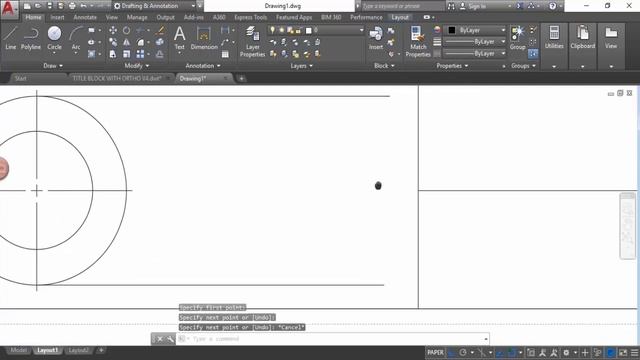Image resolution: width=640 pixels, height=360 pixels.
Task: Click the Array tool icon
Action: coord(140,54)
